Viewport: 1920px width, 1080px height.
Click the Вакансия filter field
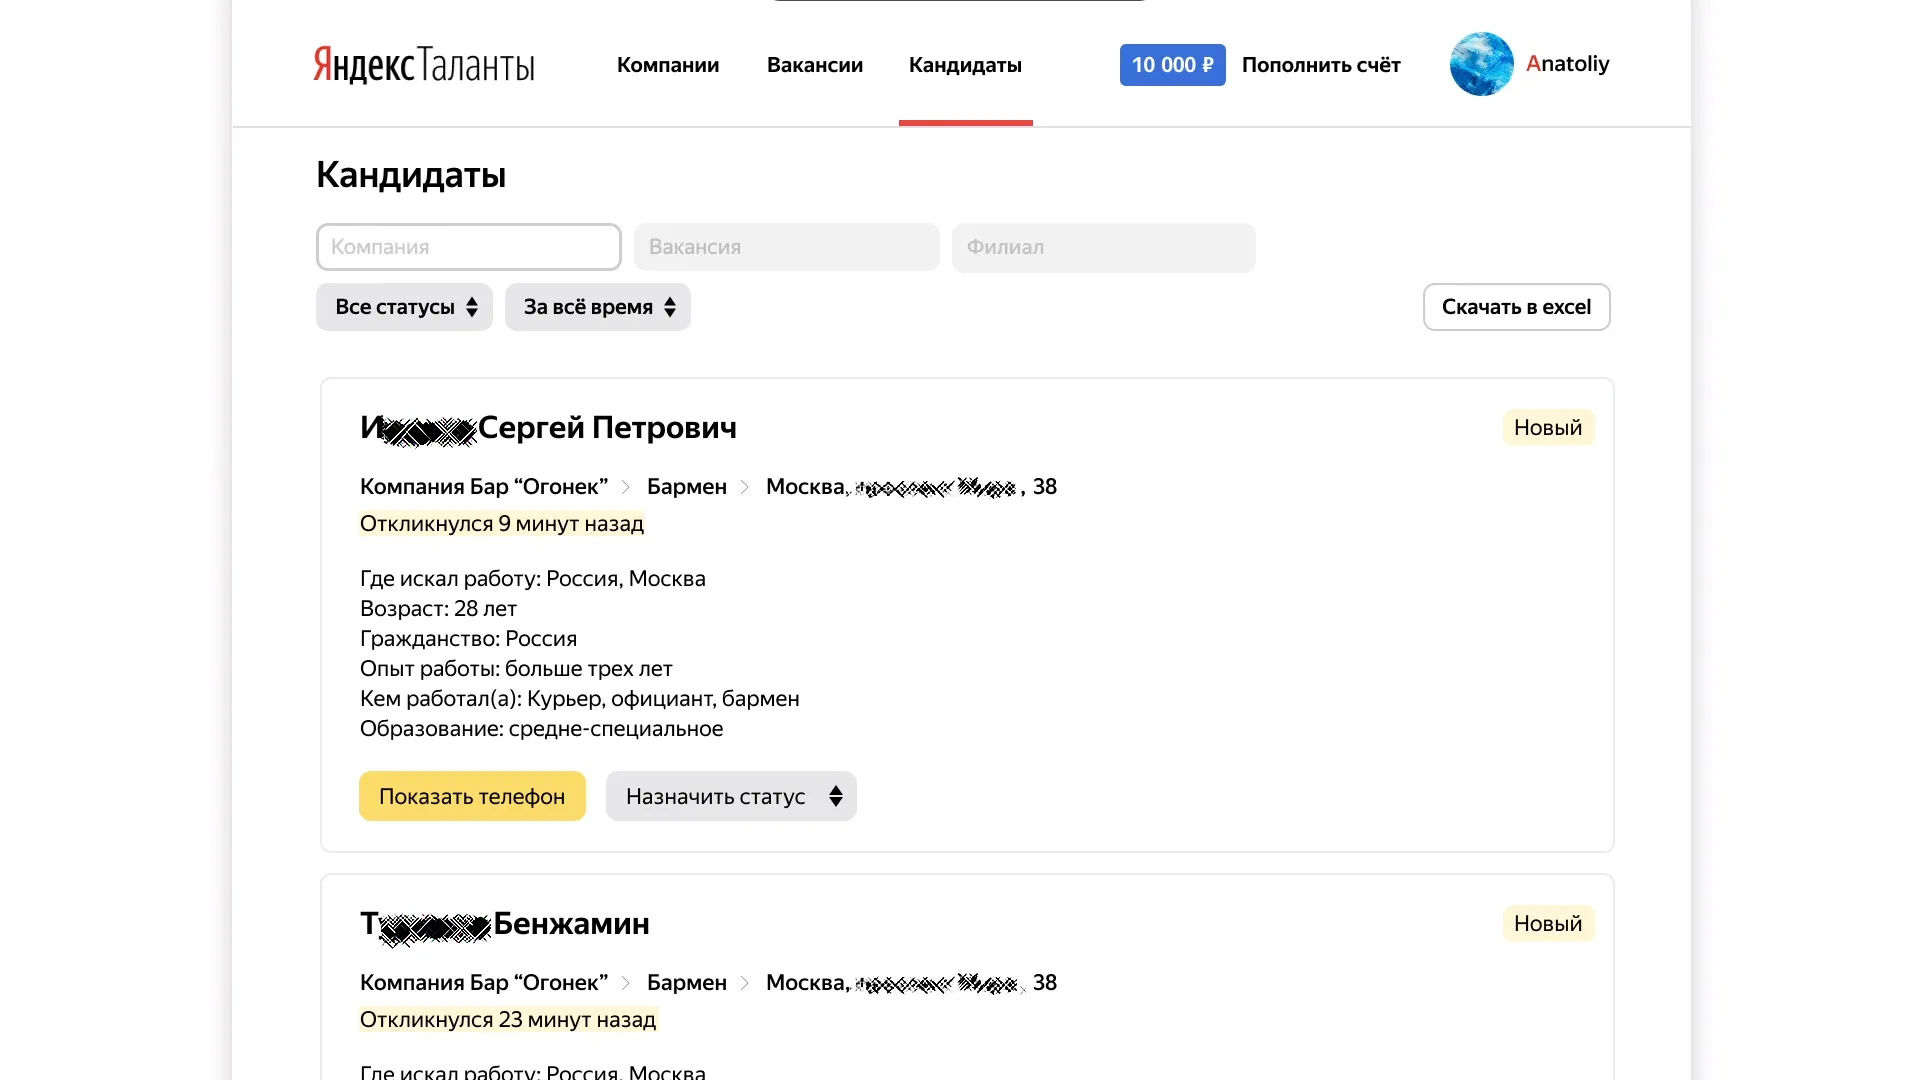[x=787, y=247]
